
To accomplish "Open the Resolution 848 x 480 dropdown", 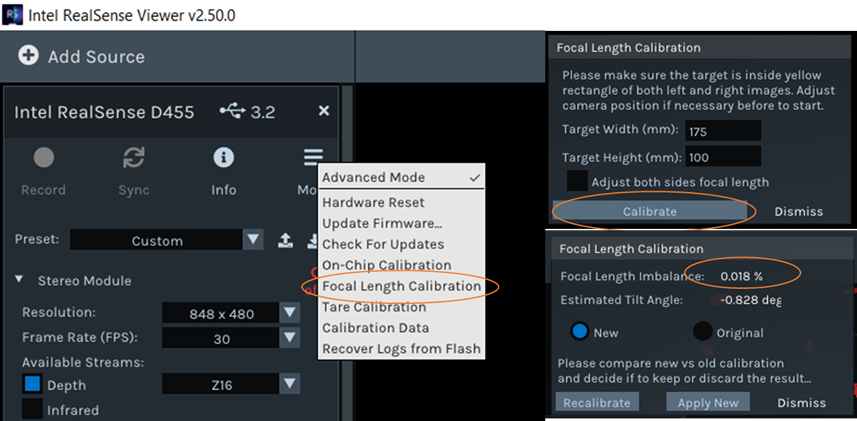I will pyautogui.click(x=290, y=313).
